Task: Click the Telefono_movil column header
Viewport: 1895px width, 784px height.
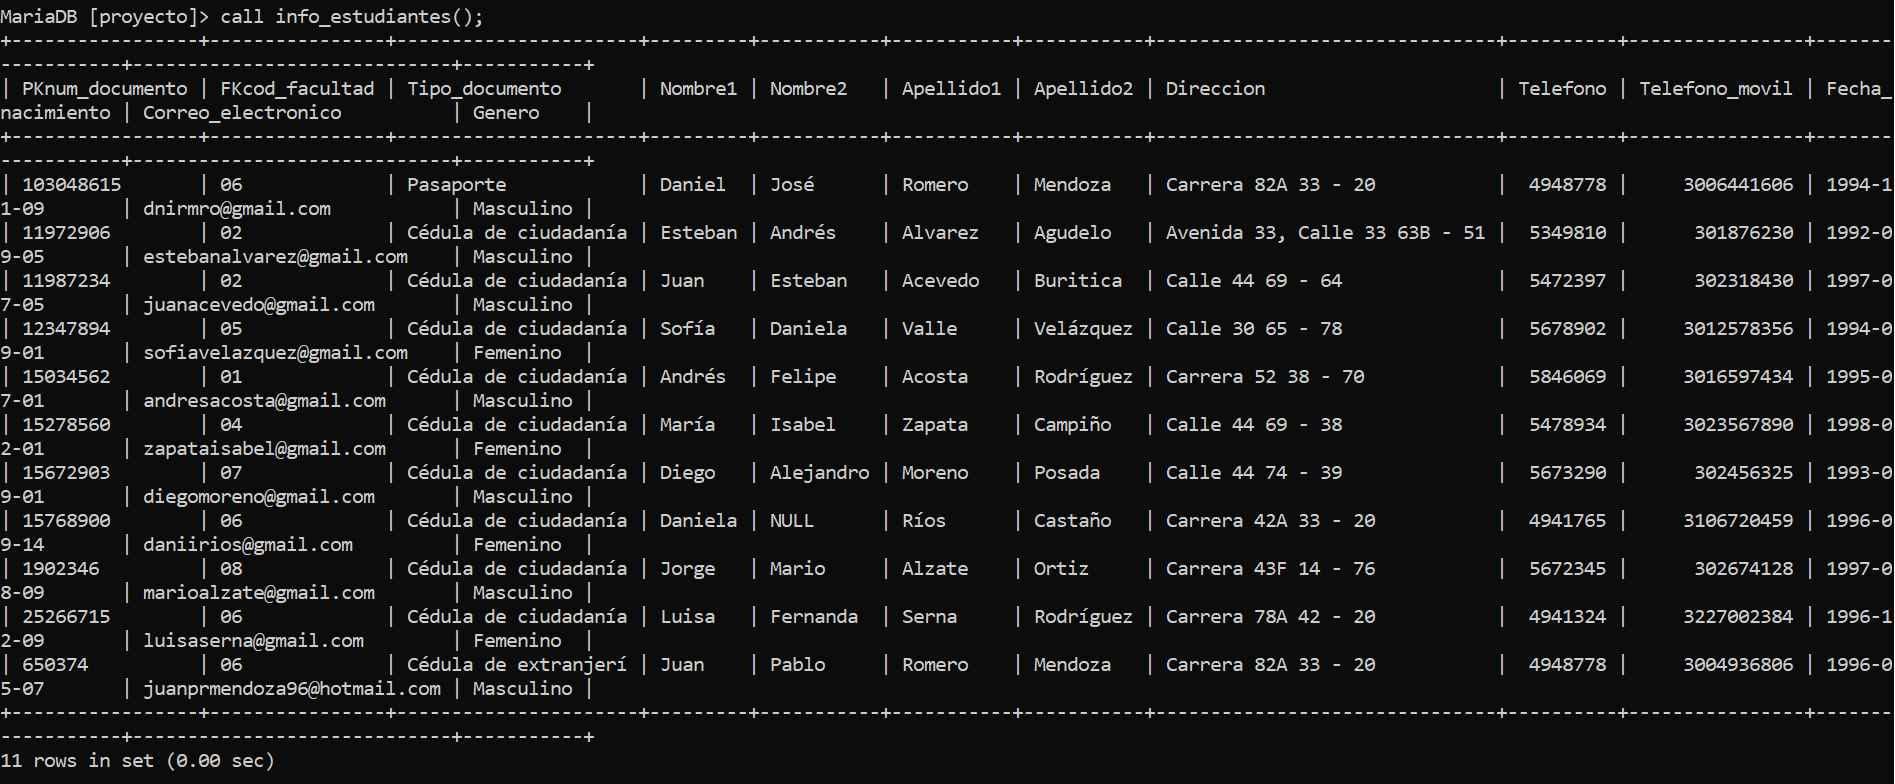Action: [x=1715, y=89]
